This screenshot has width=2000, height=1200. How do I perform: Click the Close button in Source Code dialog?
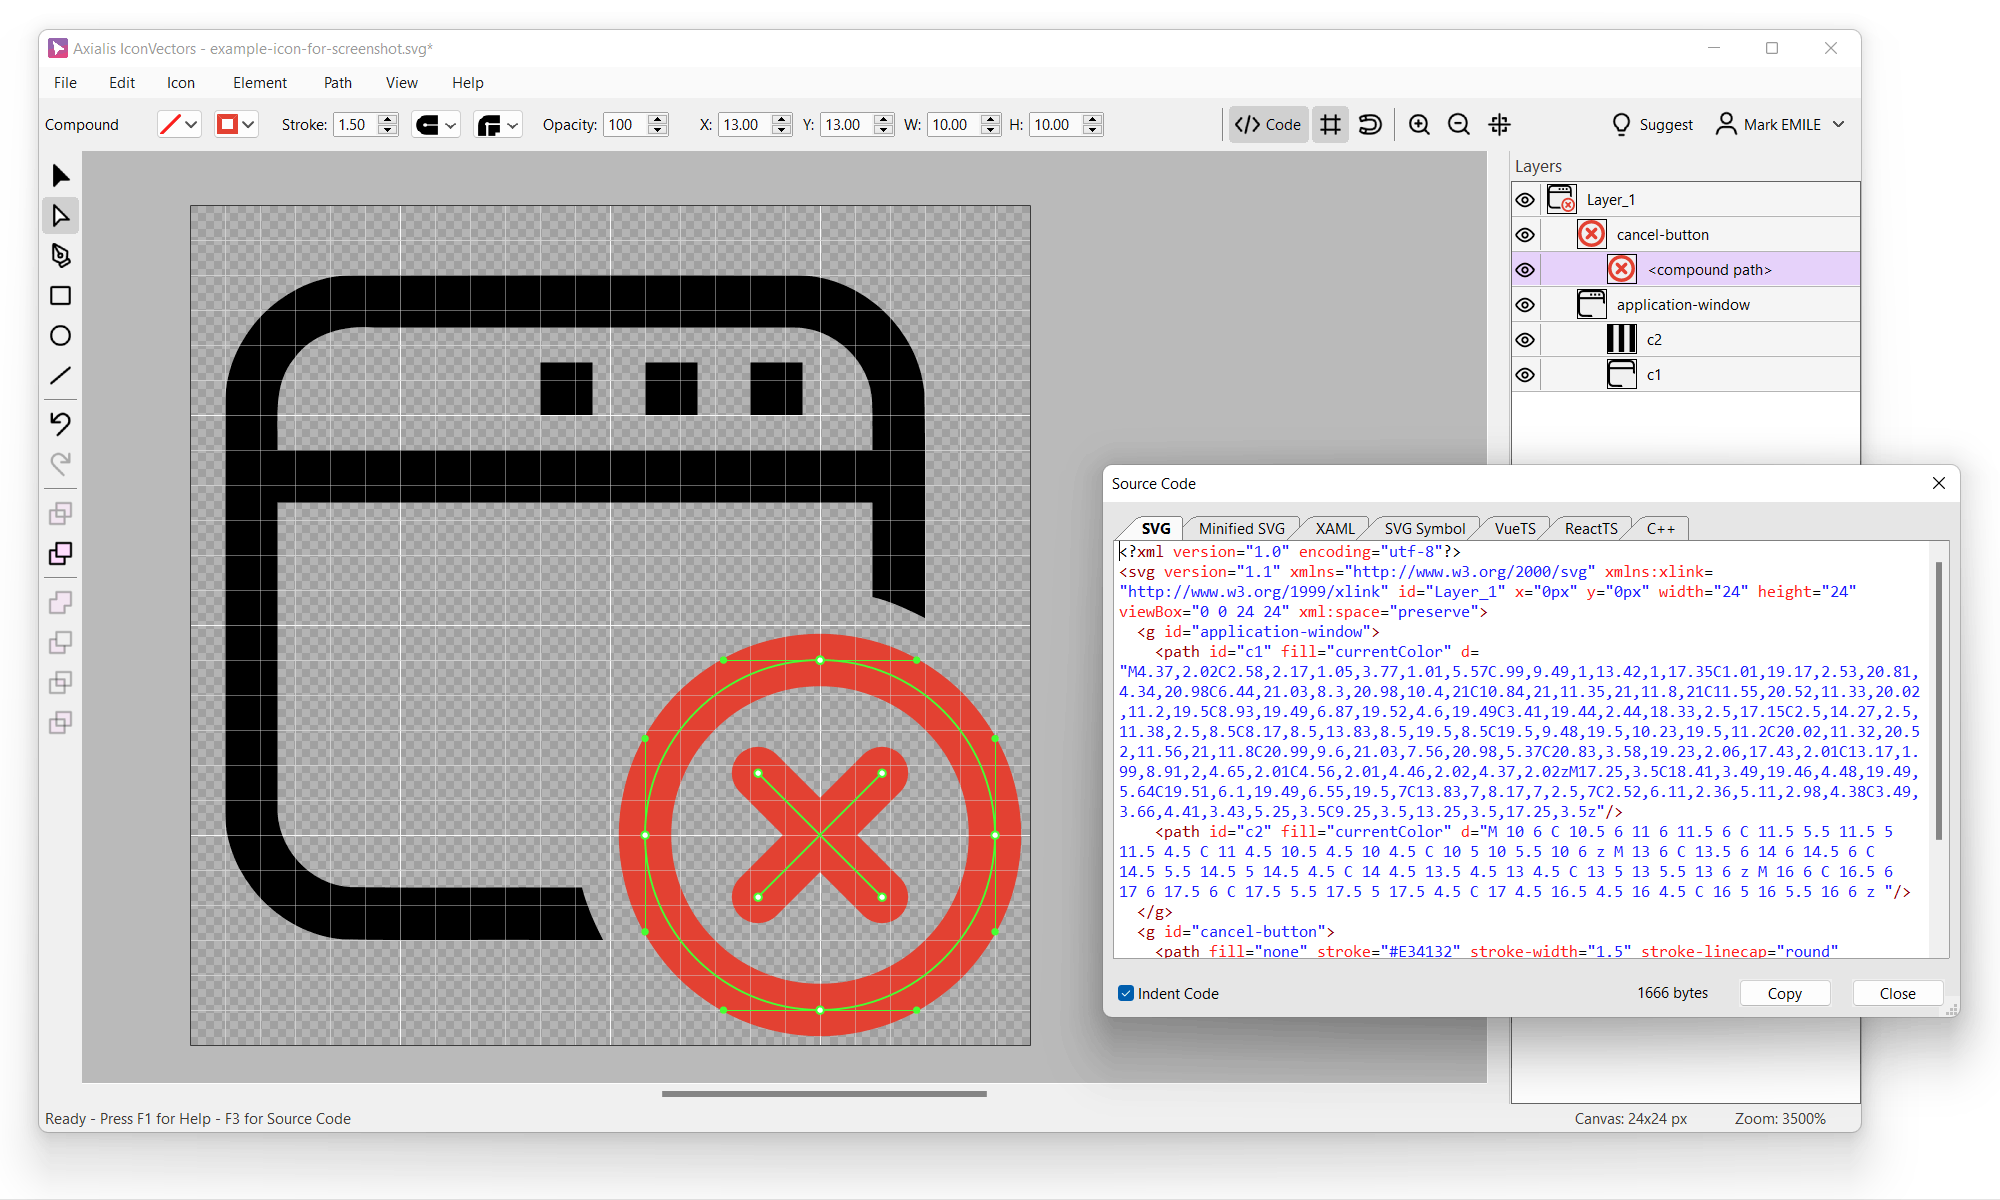[1897, 993]
